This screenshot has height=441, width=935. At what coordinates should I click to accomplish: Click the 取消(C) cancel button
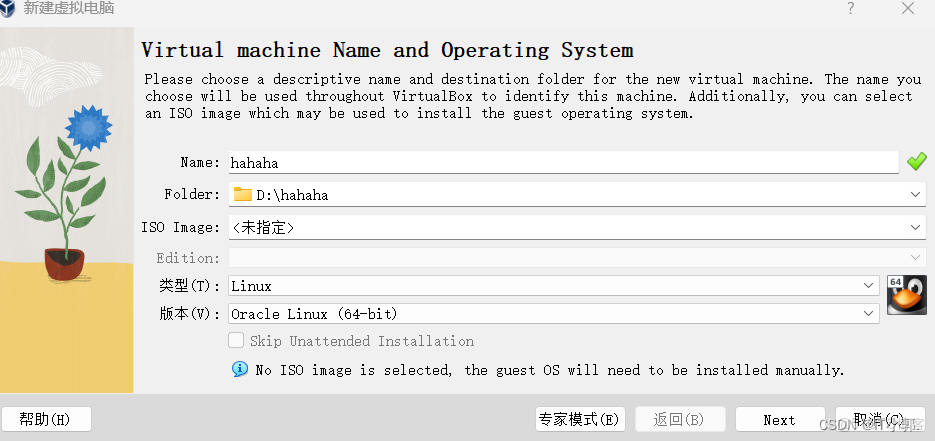[880, 419]
